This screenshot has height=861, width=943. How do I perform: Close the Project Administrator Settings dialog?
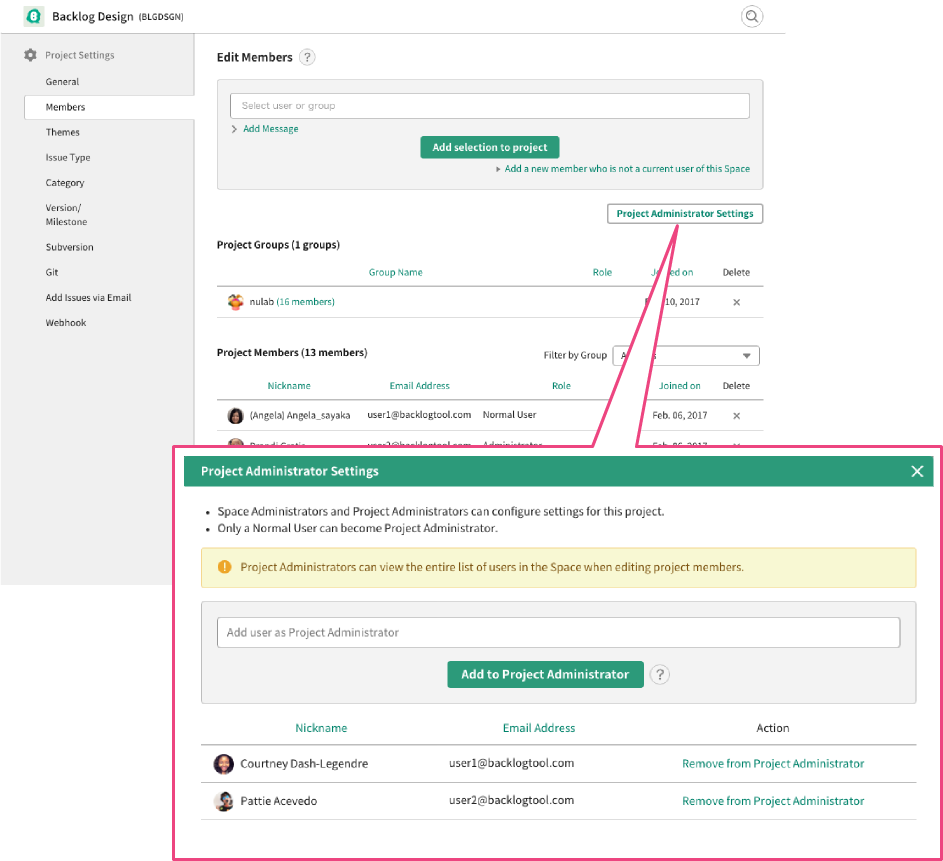pyautogui.click(x=917, y=471)
